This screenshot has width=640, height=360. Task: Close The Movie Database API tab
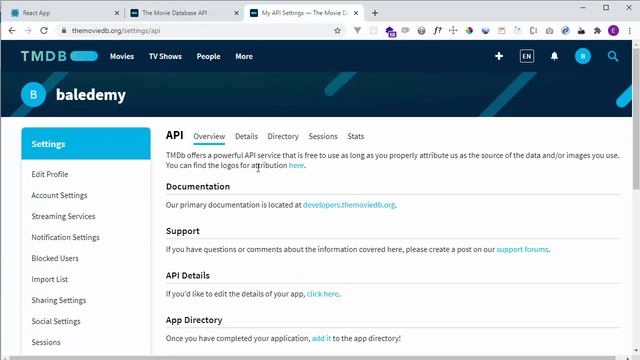point(236,13)
